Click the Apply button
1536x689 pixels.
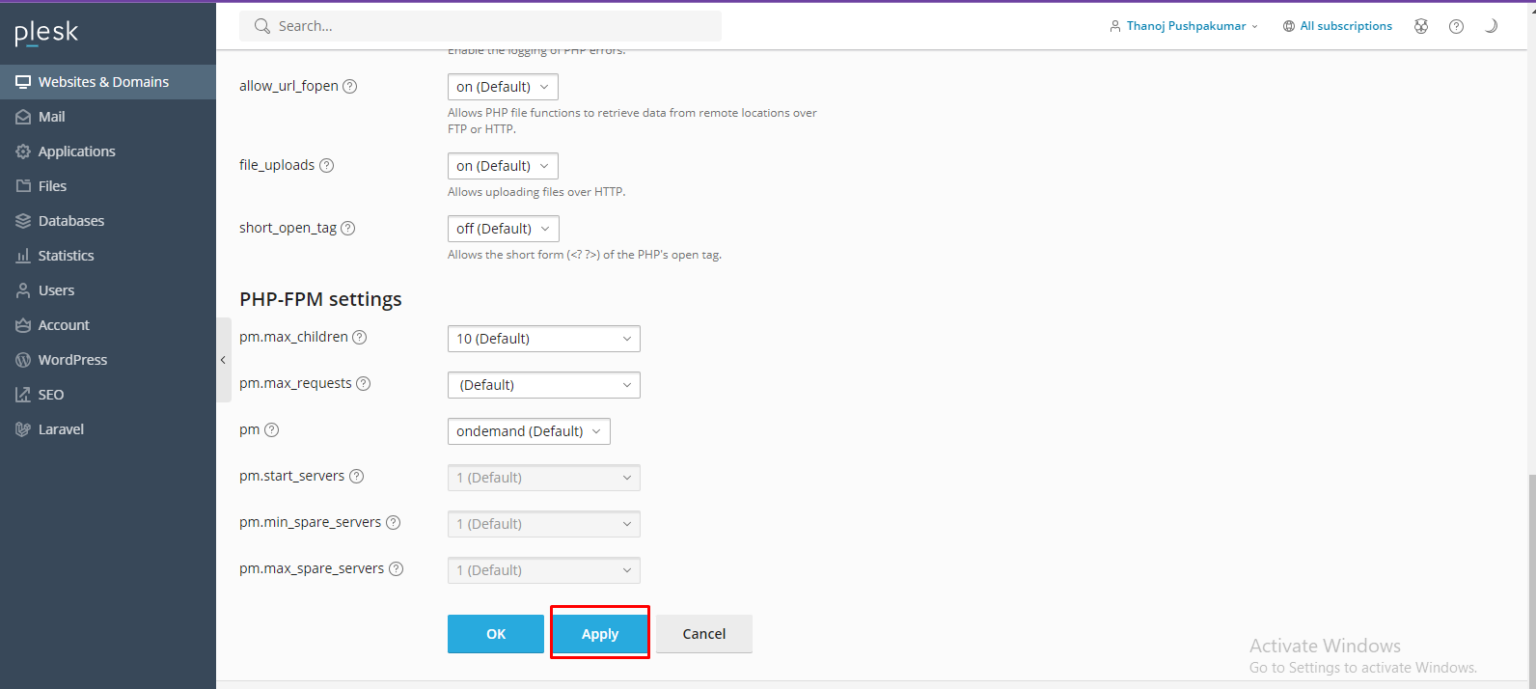point(600,634)
